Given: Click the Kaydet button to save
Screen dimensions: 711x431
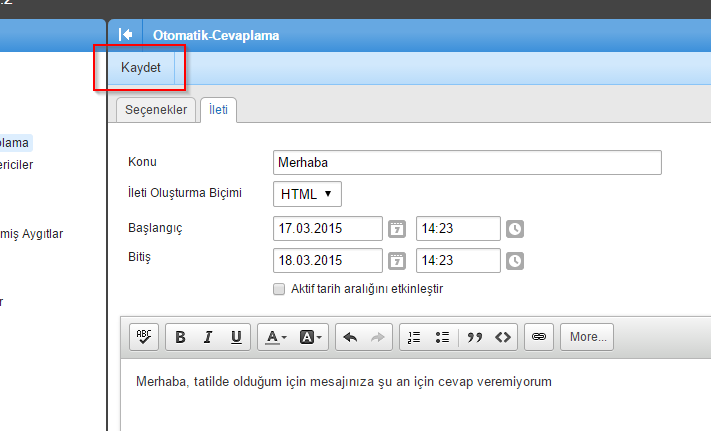Looking at the screenshot, I should pos(140,68).
